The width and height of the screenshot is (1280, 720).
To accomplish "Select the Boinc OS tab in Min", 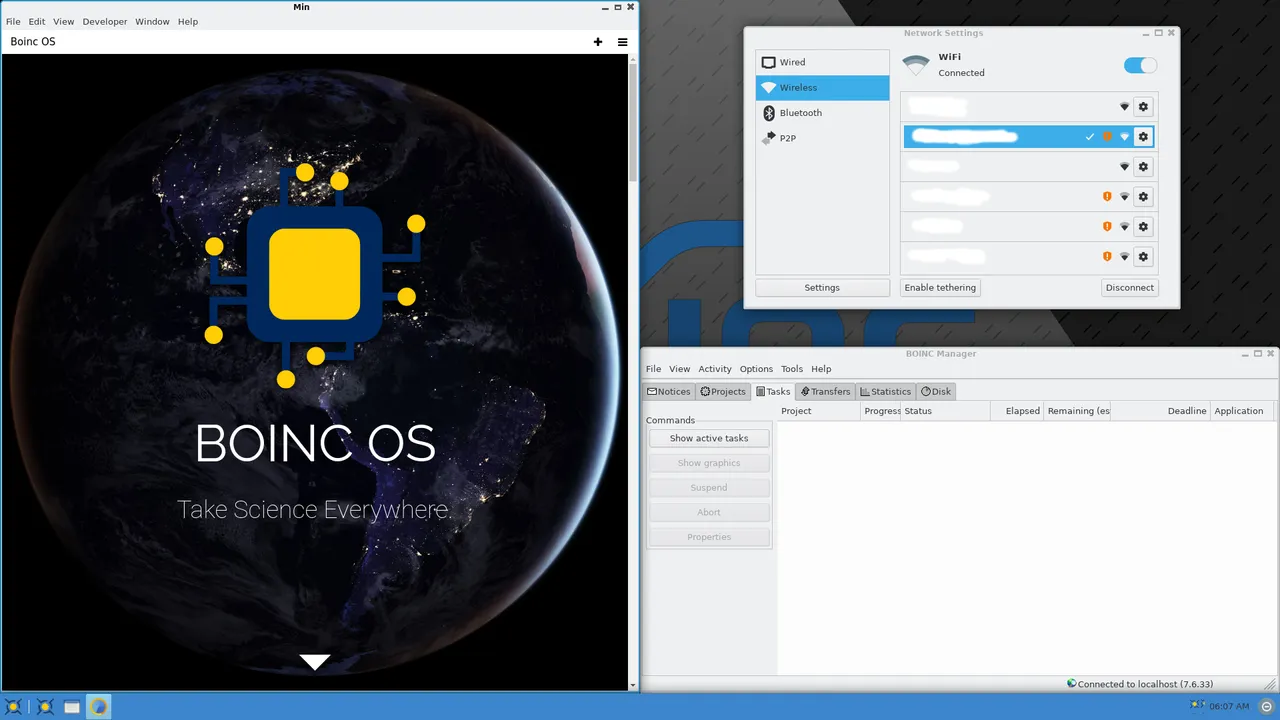I will (33, 42).
